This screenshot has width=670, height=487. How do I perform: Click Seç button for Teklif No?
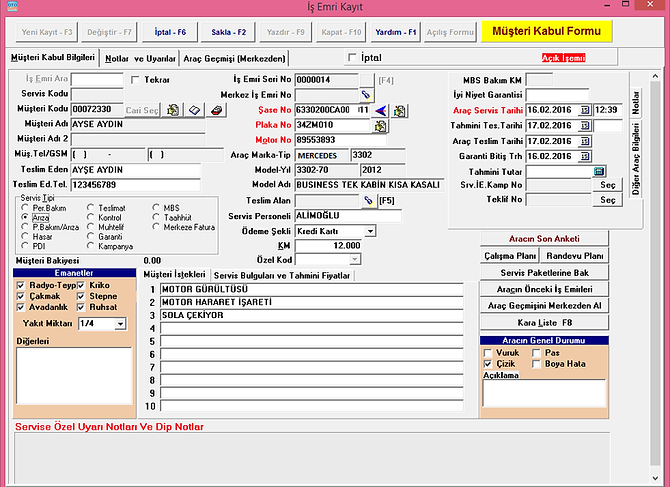click(x=607, y=200)
